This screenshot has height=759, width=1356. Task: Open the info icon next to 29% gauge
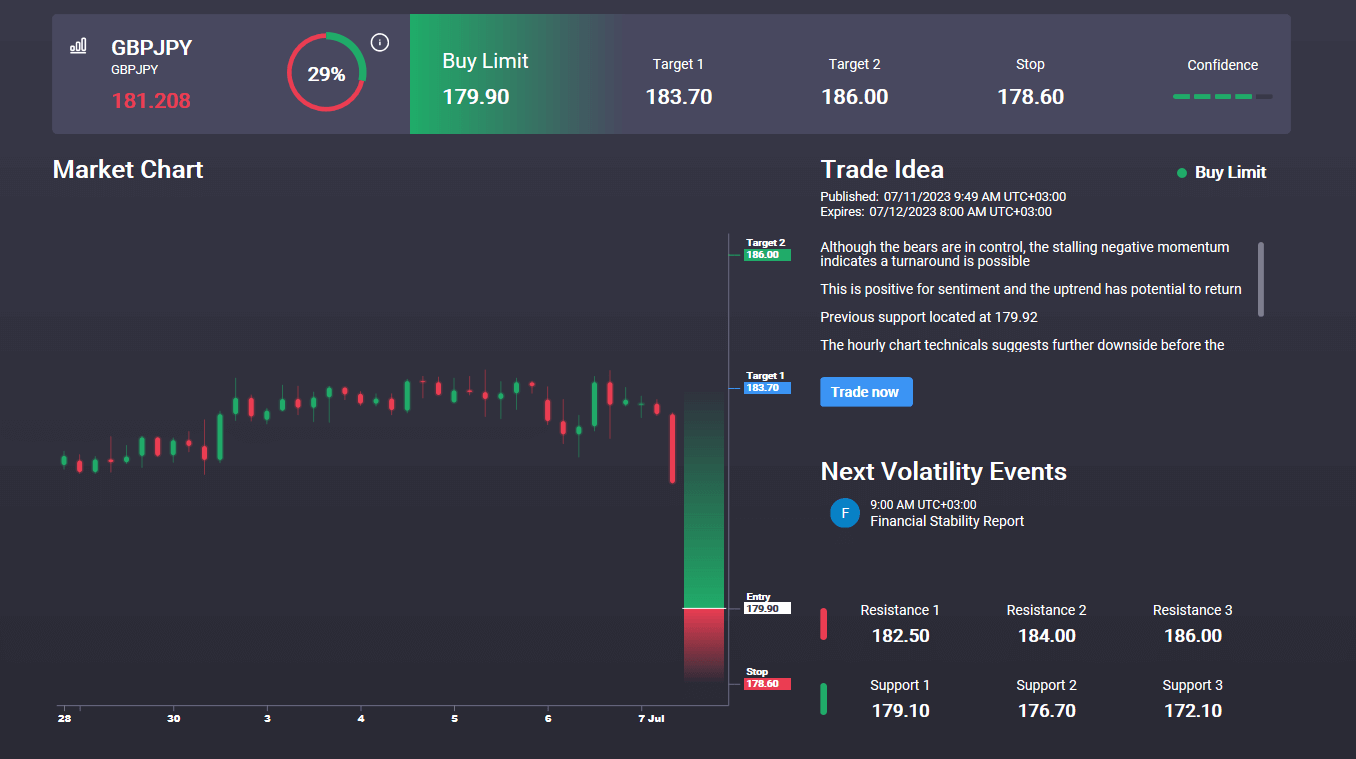(379, 42)
